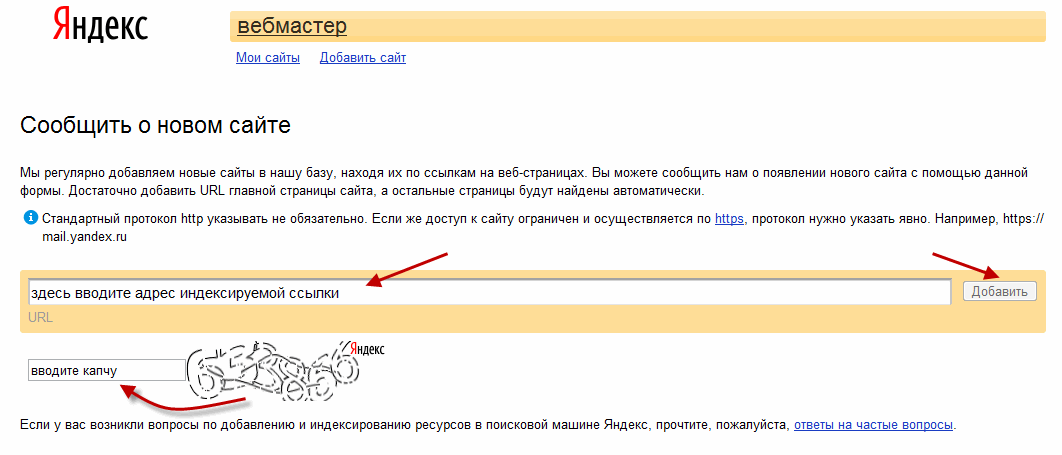The height and width of the screenshot is (455, 1062).
Task: Click the Добавить button
Action: click(999, 292)
